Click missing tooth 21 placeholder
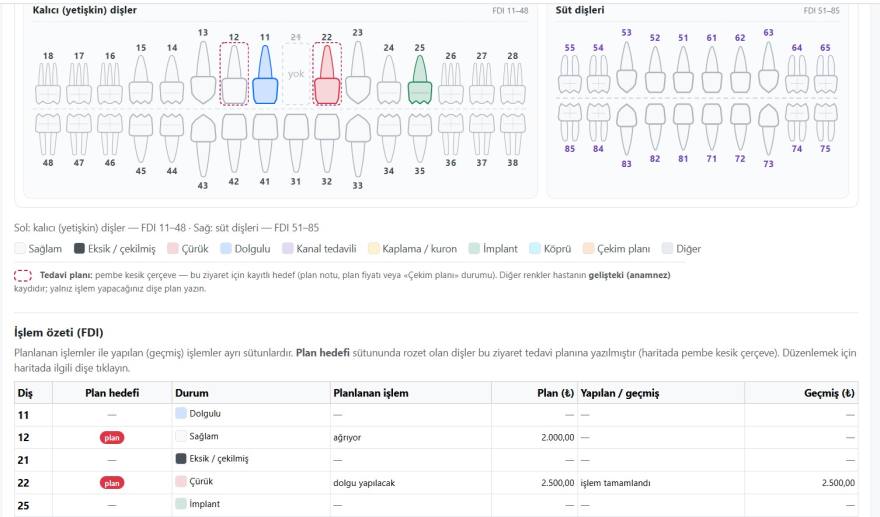This screenshot has height=517, width=880. (296, 74)
